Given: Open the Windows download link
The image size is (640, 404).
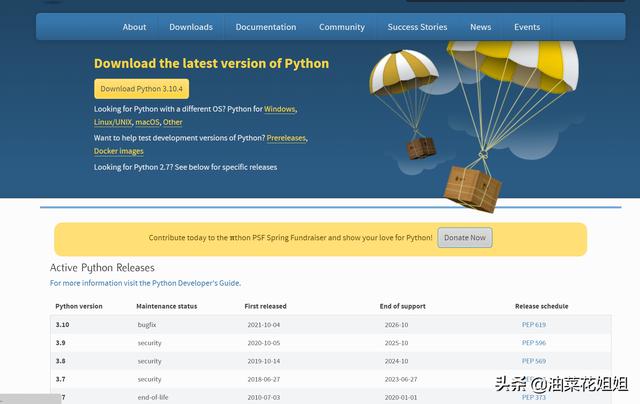Looking at the screenshot, I should 280,109.
